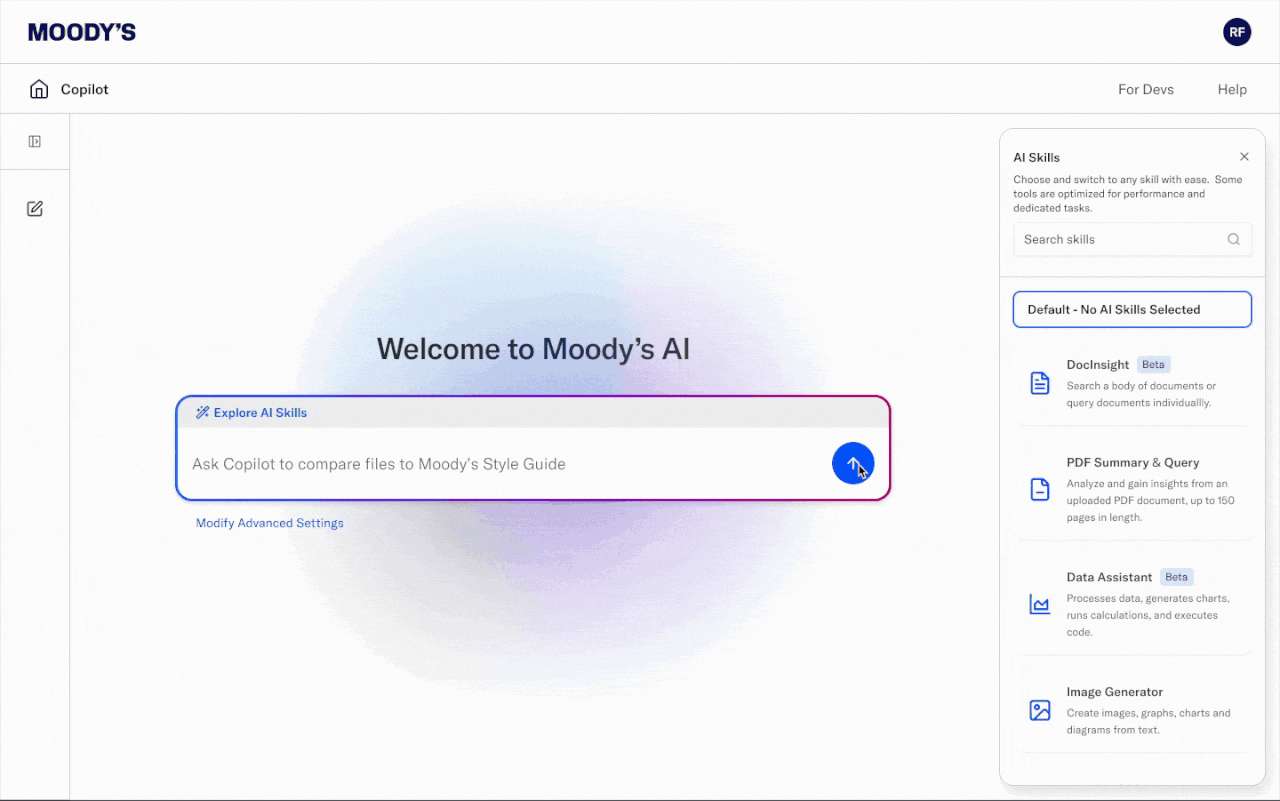Open the sidebar expand panel icon
Viewport: 1280px width, 801px height.
pyautogui.click(x=35, y=140)
